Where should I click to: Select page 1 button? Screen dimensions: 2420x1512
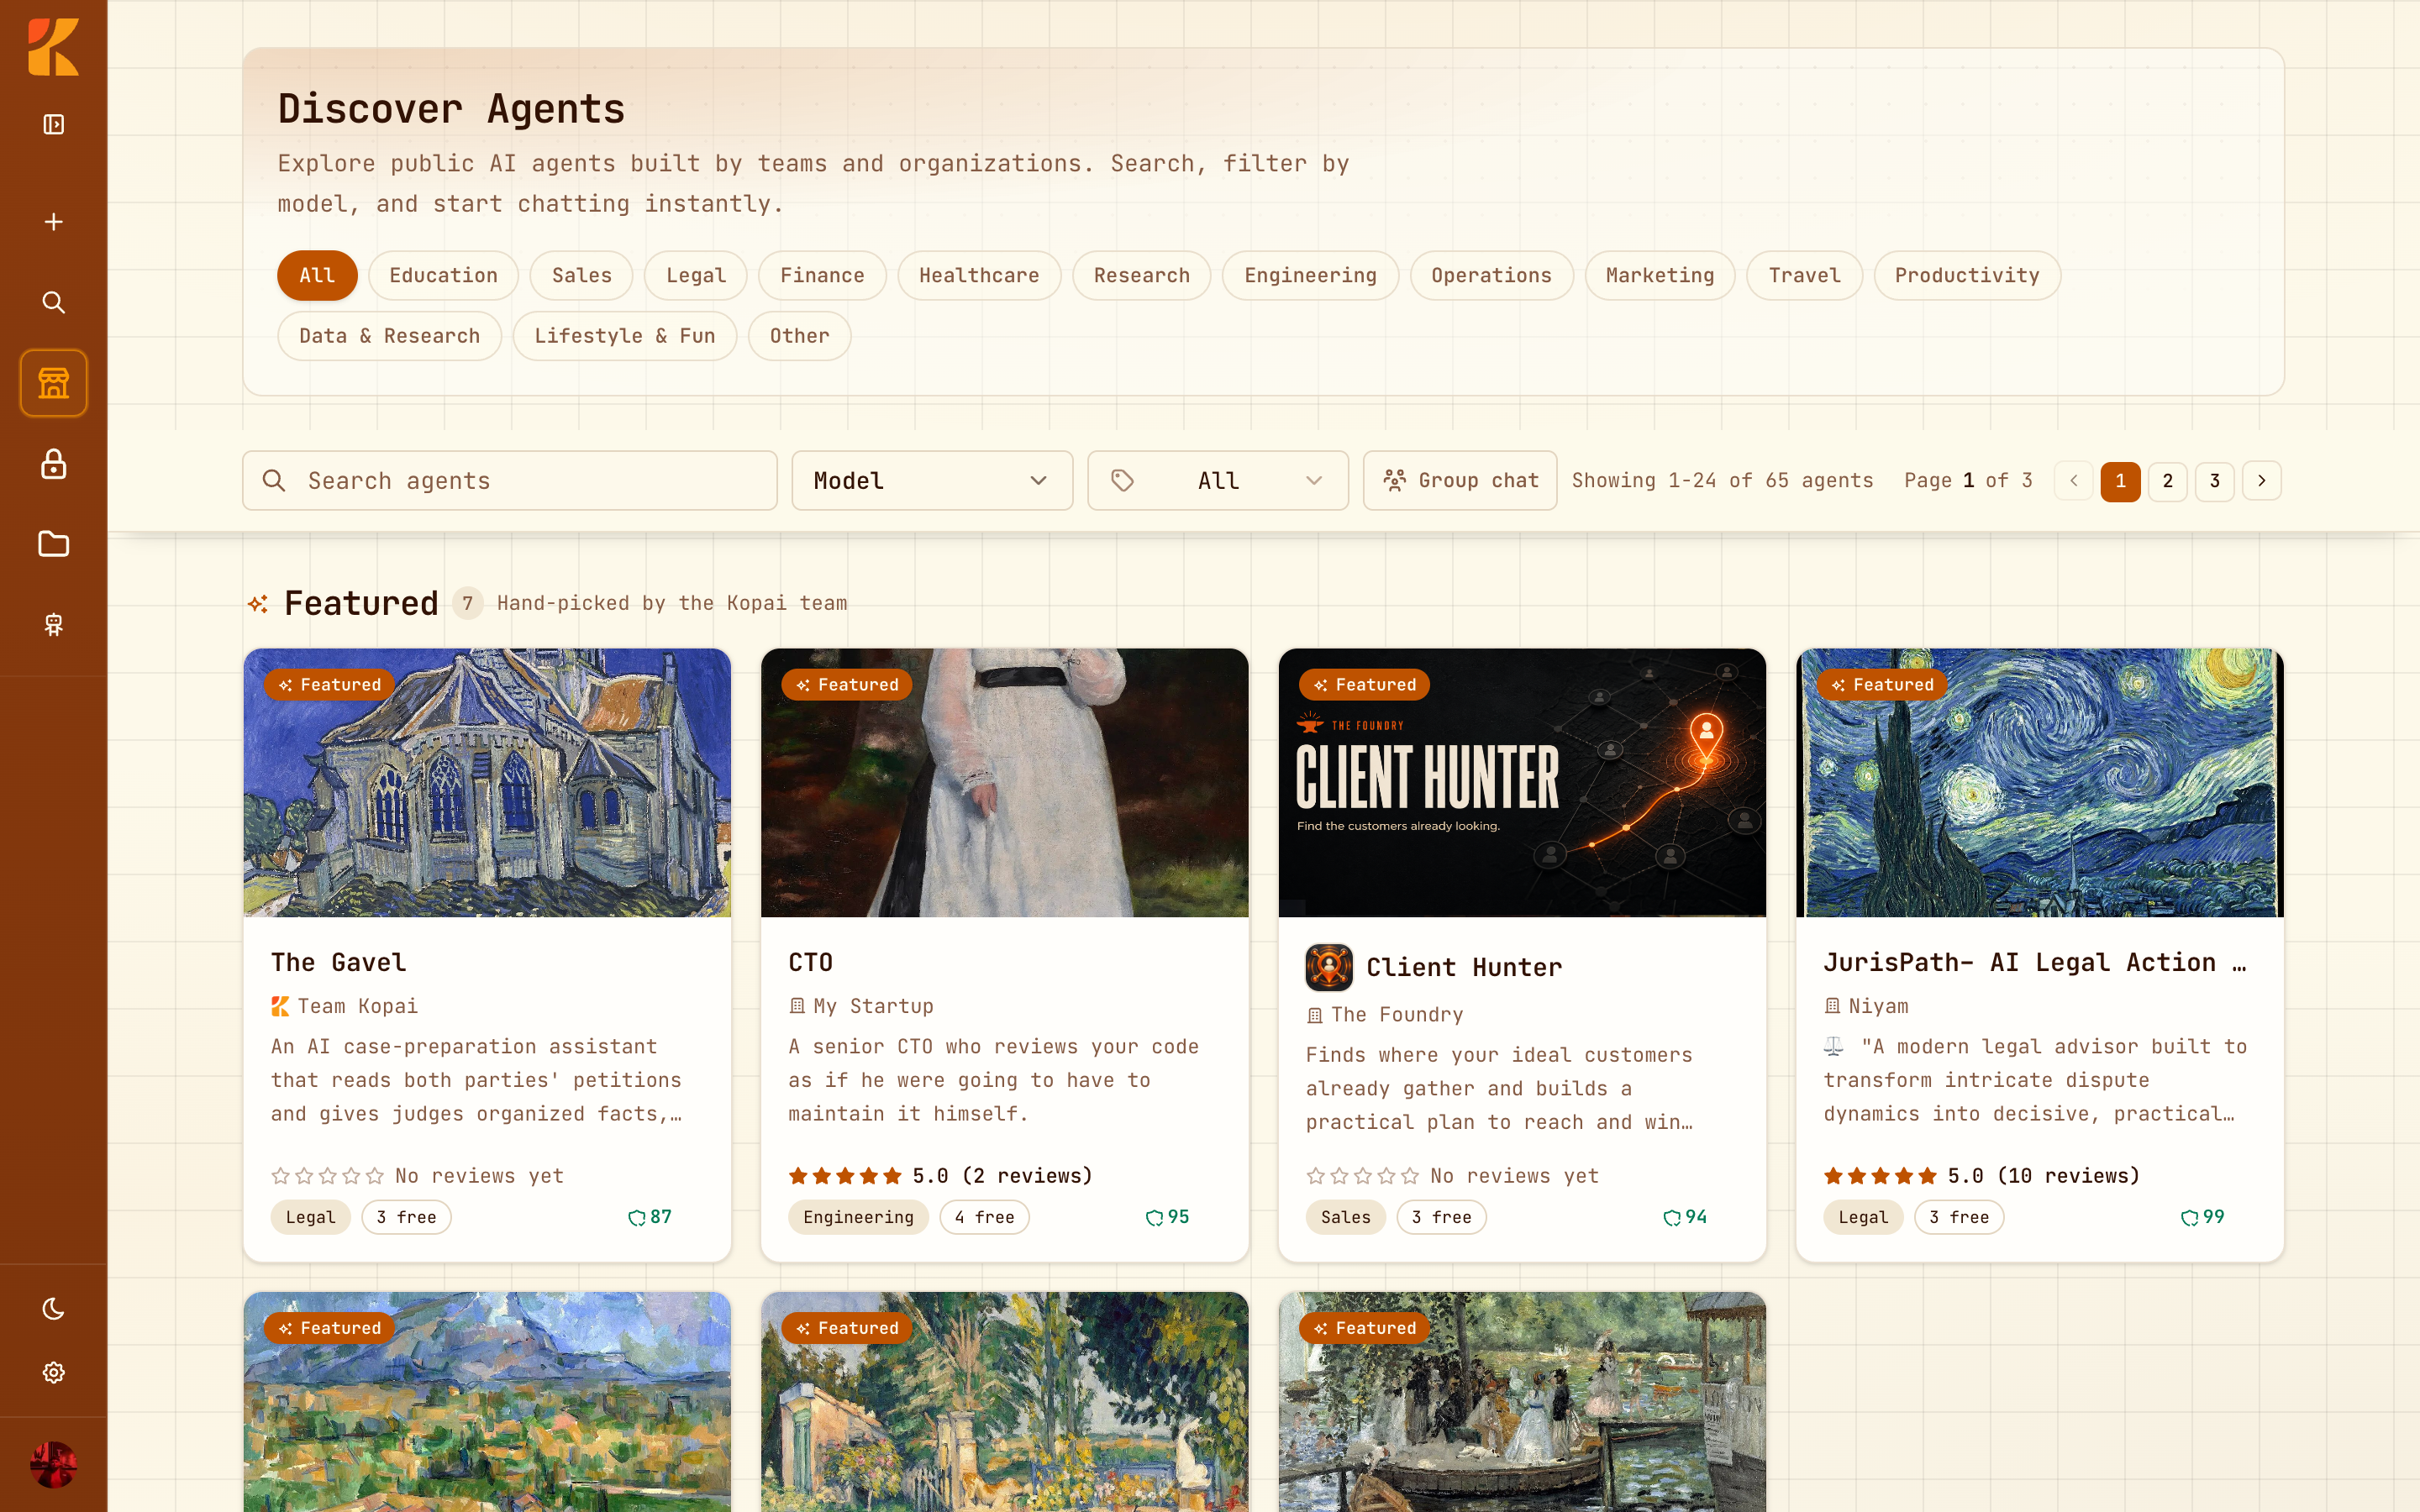2120,481
